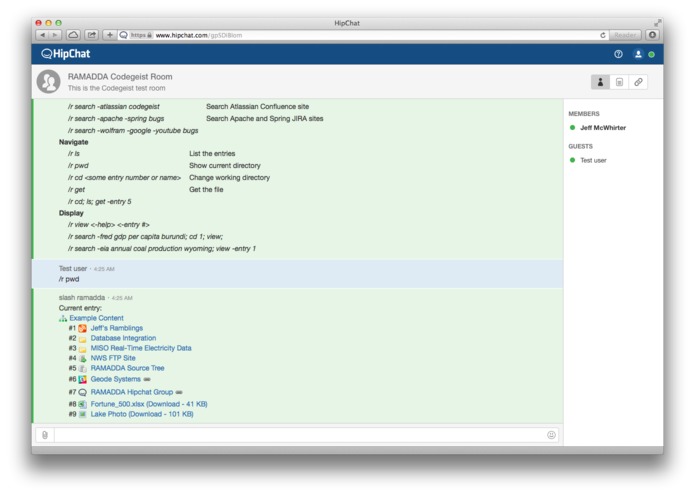Download Lake Photo link

142,414
